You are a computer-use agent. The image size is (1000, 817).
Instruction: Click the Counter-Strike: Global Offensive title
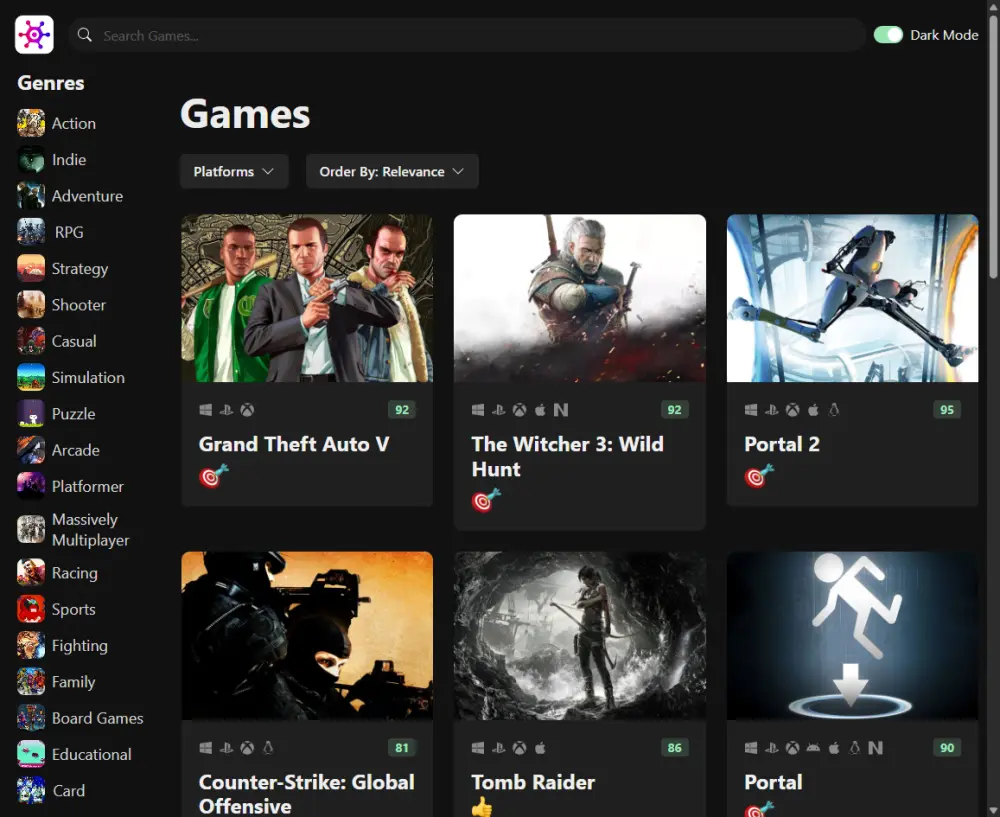[x=307, y=793]
